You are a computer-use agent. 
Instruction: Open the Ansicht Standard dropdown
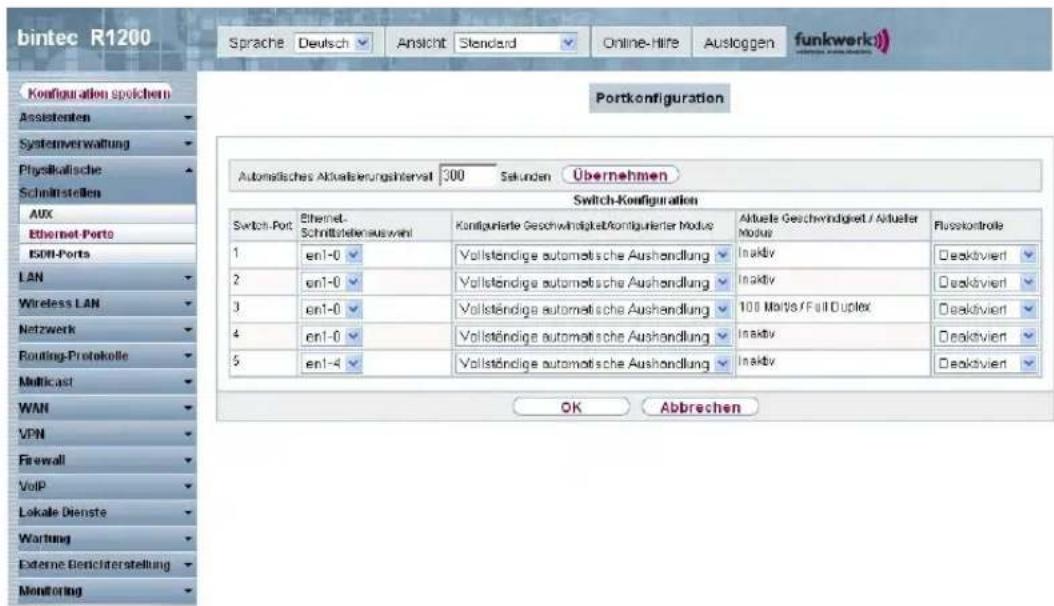(516, 43)
